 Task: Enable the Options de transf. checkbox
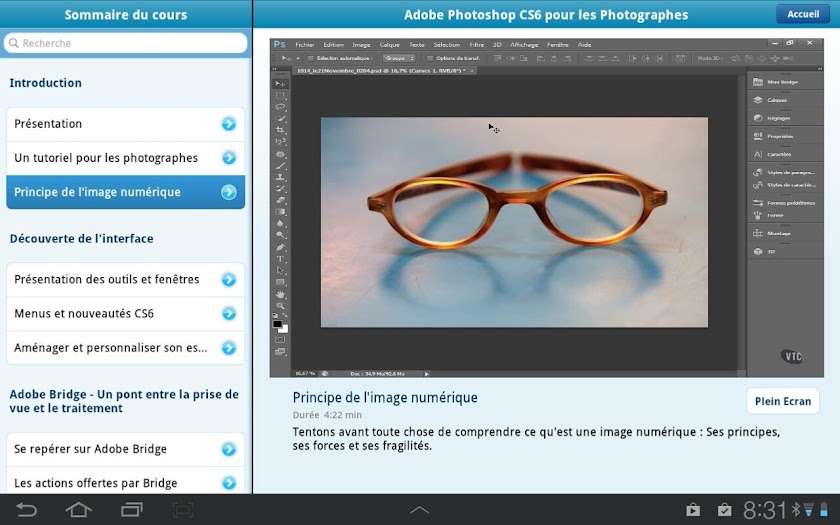[x=430, y=58]
